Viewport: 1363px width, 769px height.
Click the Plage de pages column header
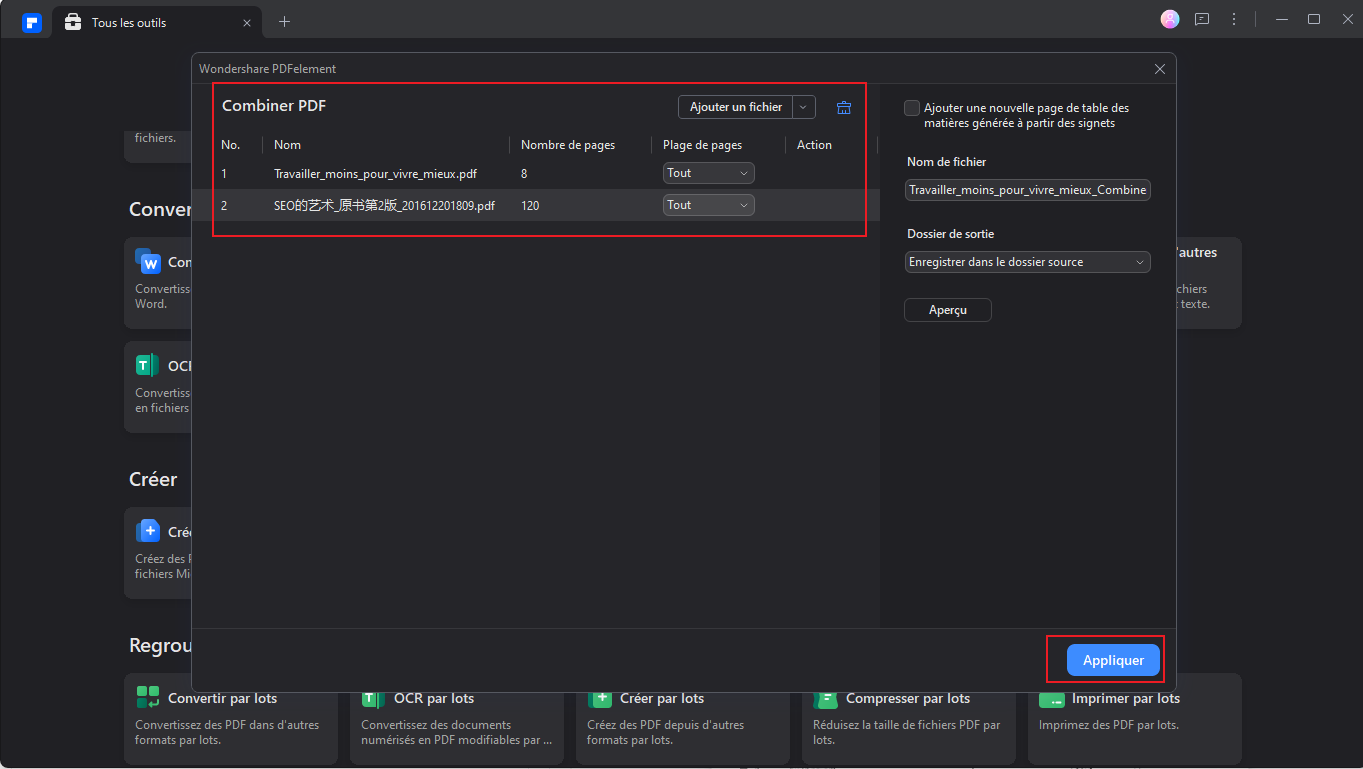pyautogui.click(x=702, y=145)
